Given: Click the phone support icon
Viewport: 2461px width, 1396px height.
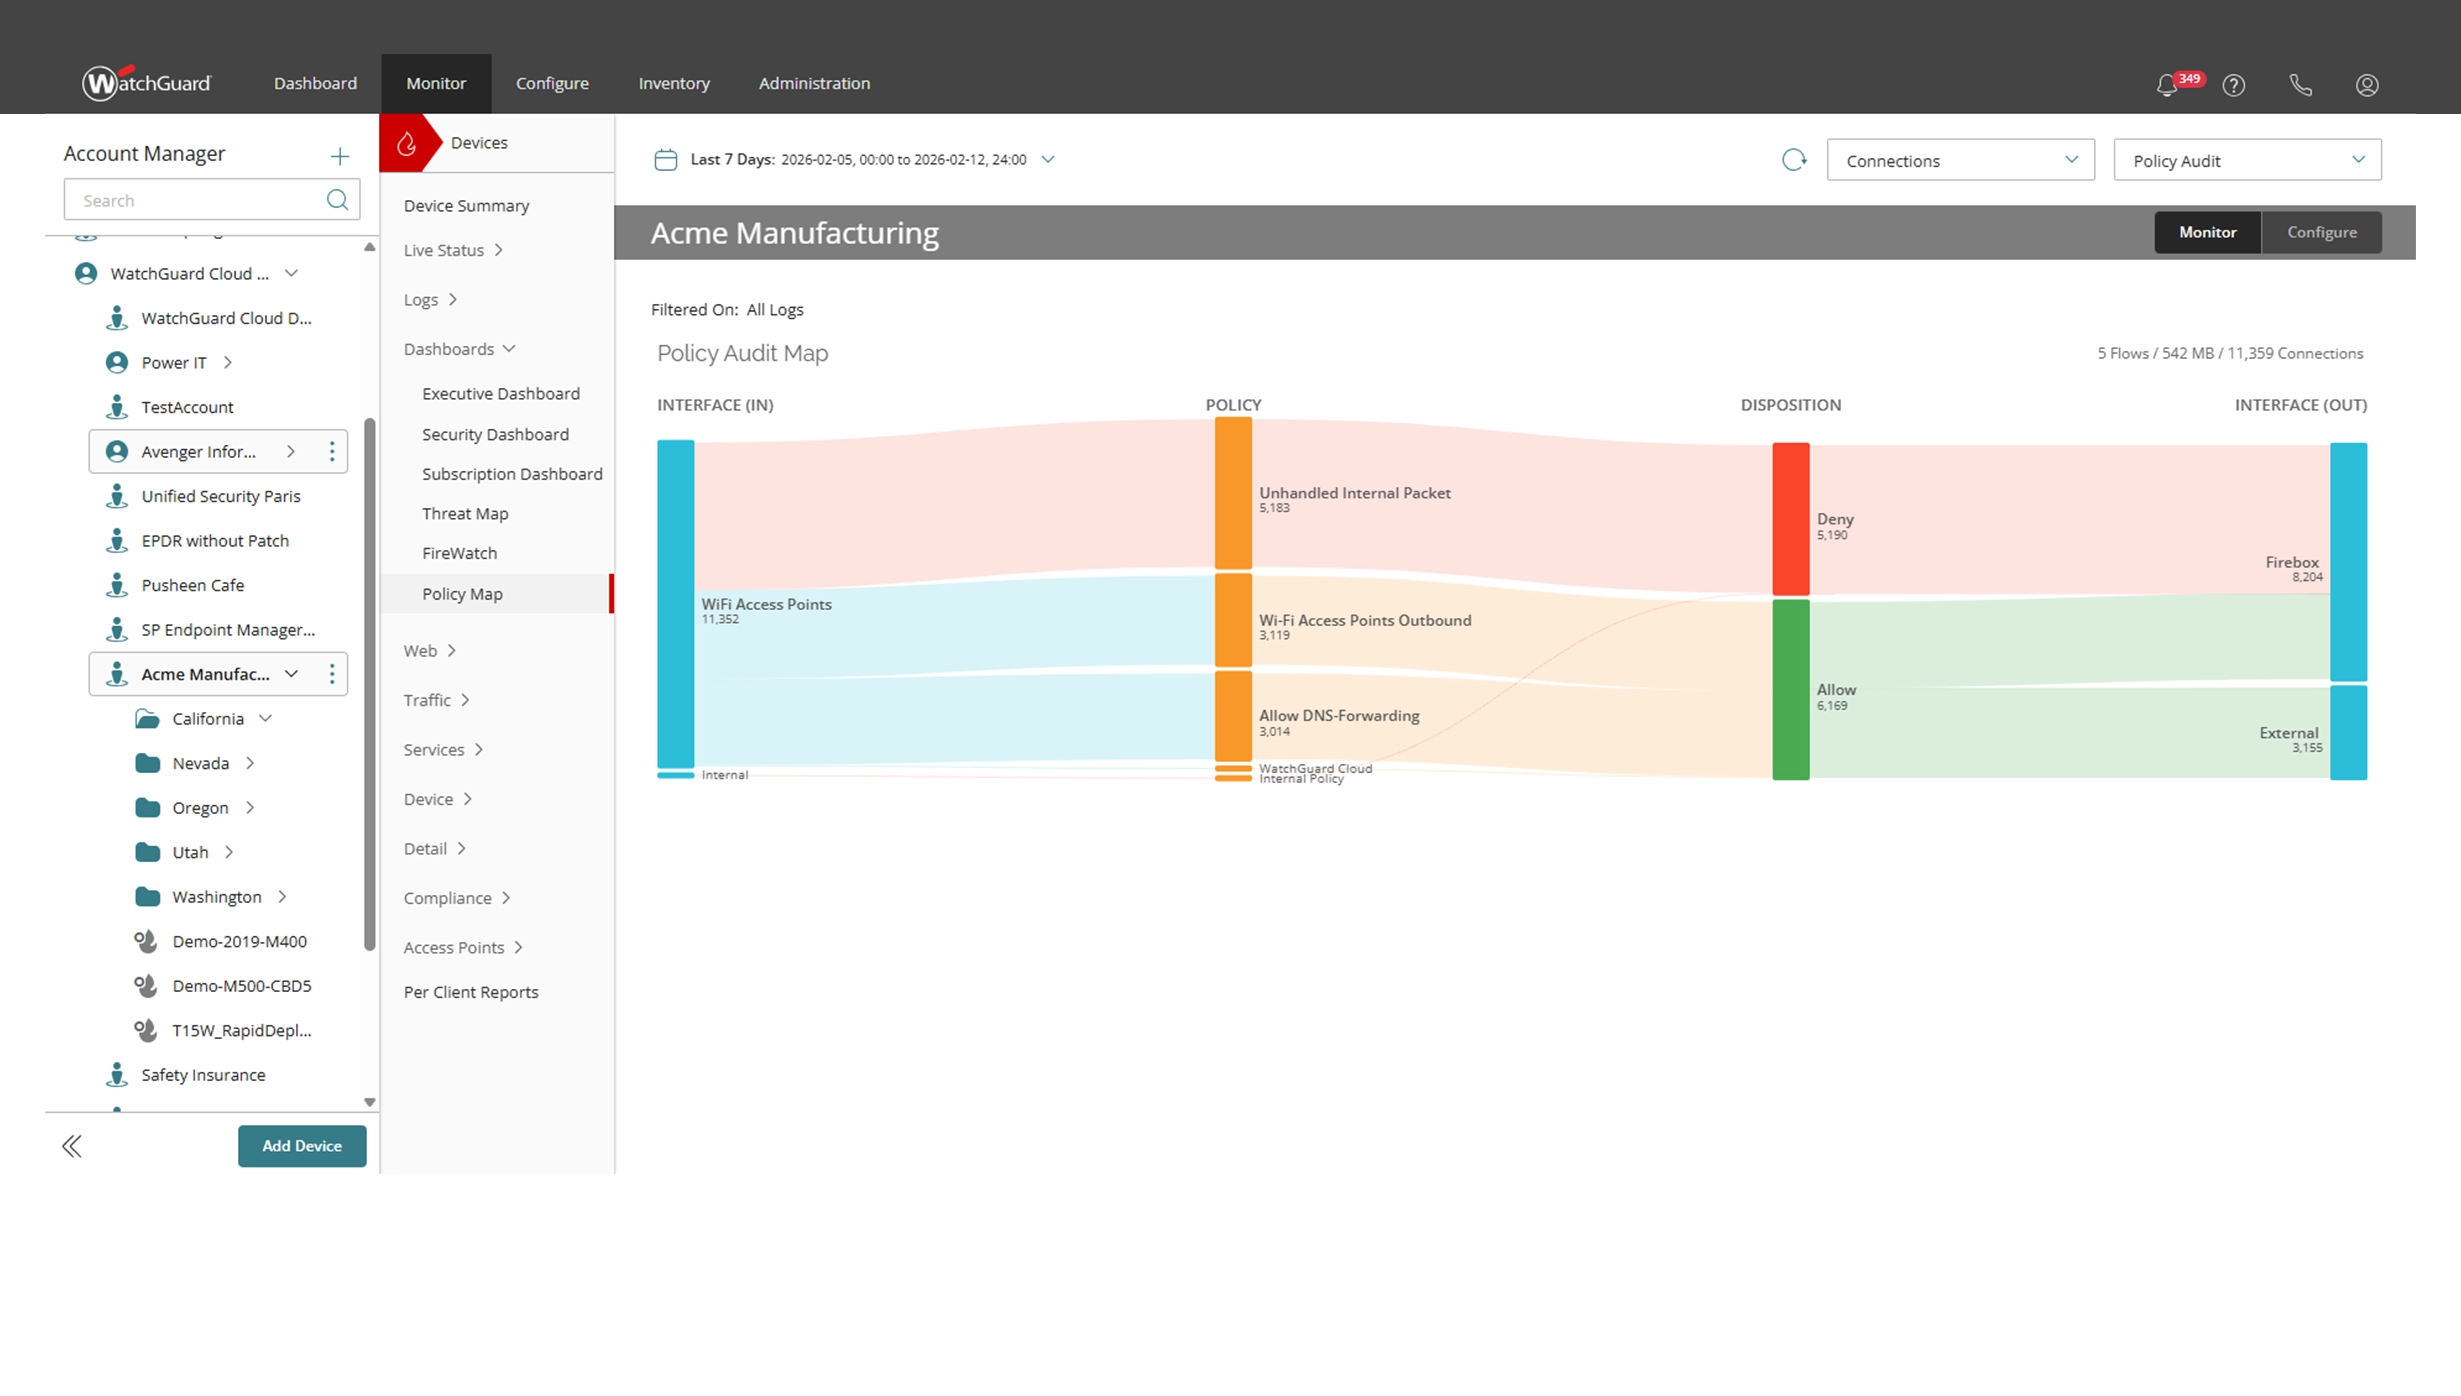Looking at the screenshot, I should coord(2300,85).
